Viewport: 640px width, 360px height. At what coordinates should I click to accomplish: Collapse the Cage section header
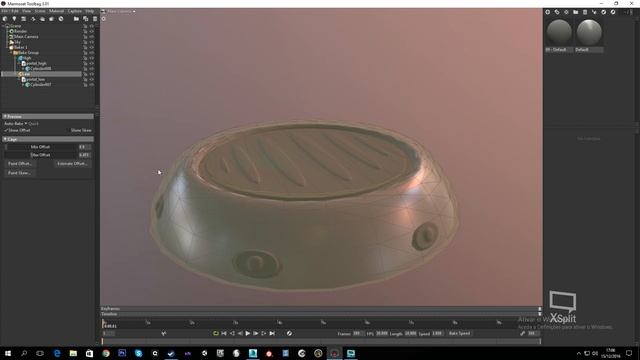tap(48, 139)
